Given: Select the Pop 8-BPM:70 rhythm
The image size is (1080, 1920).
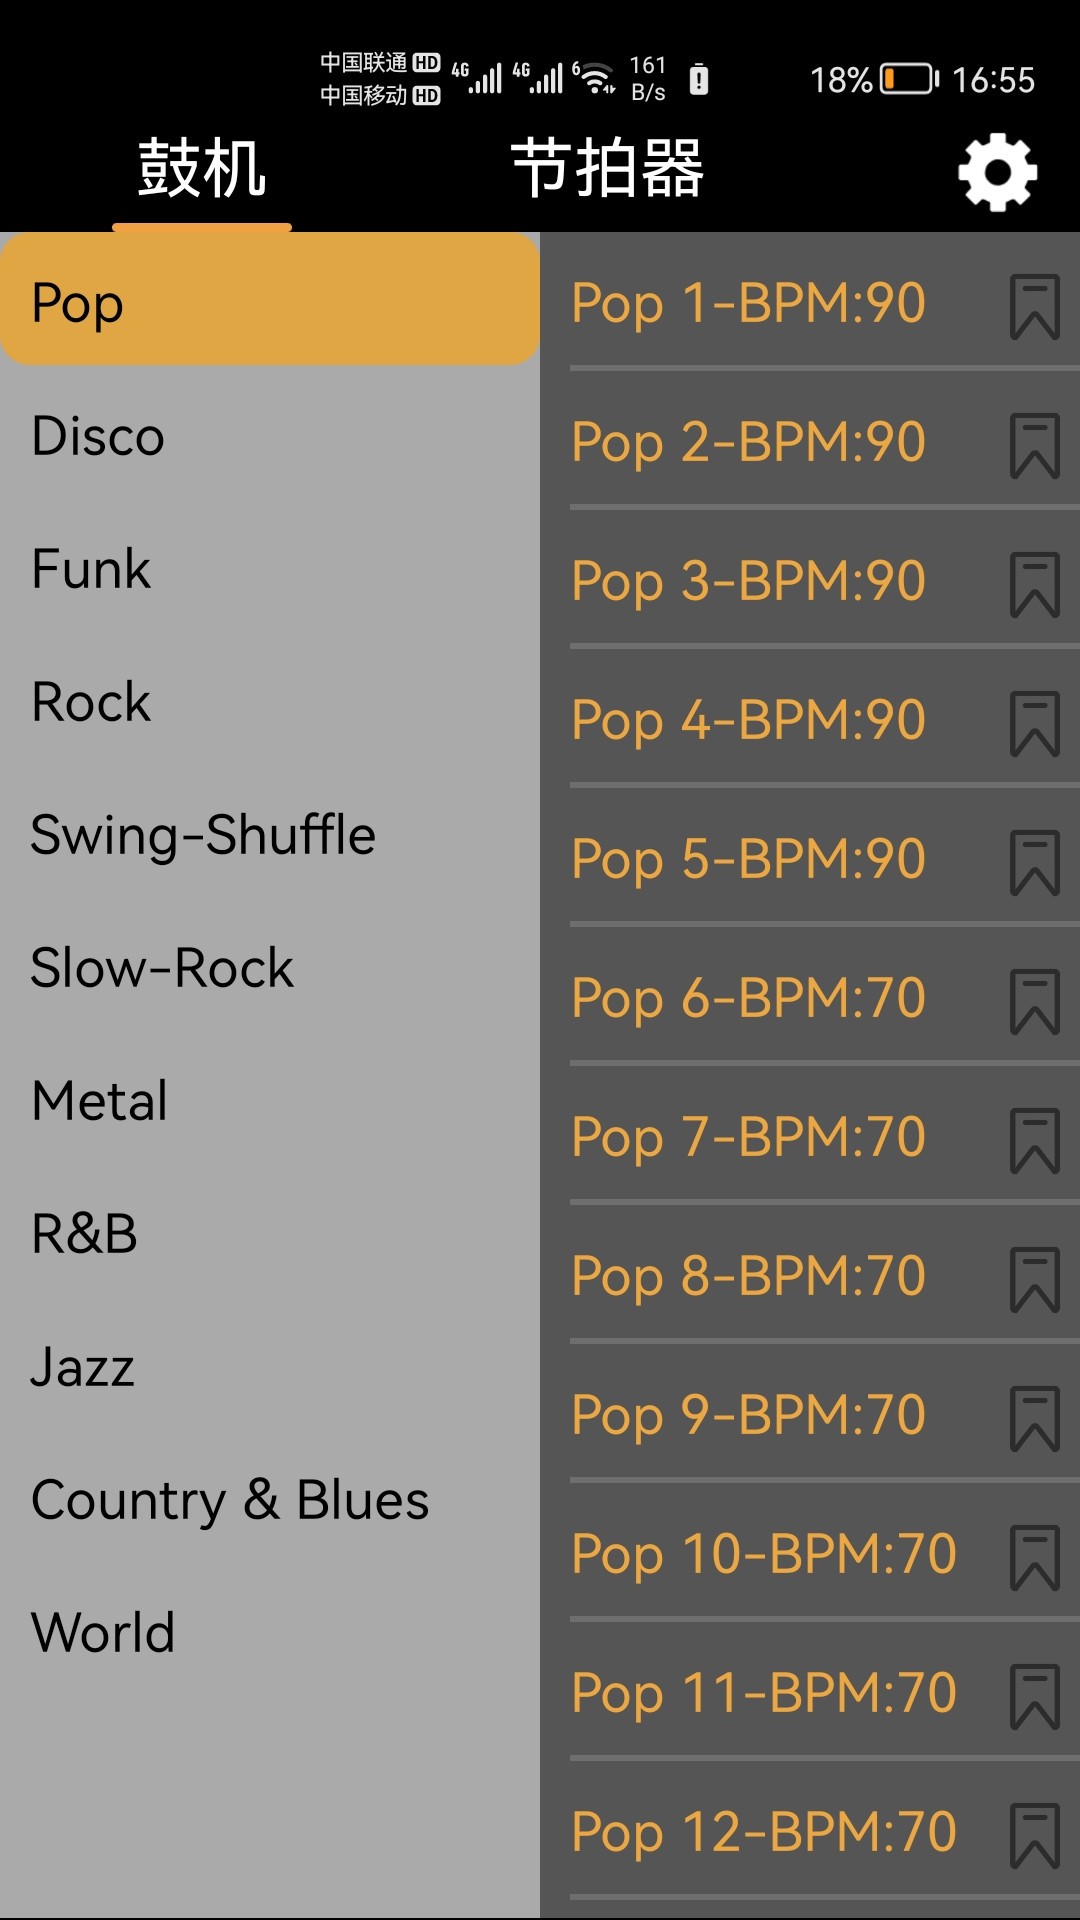Looking at the screenshot, I should 748,1276.
